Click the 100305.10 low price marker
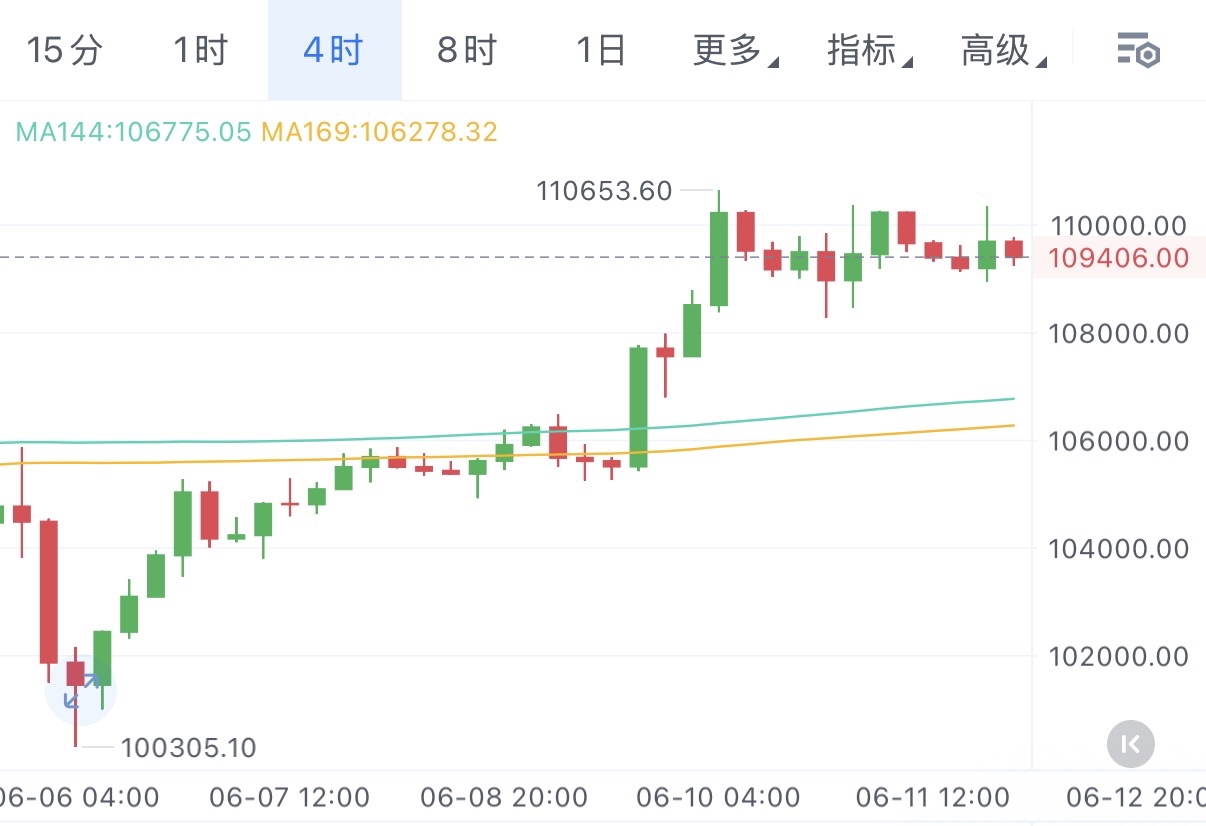This screenshot has width=1206, height=826. coord(188,747)
